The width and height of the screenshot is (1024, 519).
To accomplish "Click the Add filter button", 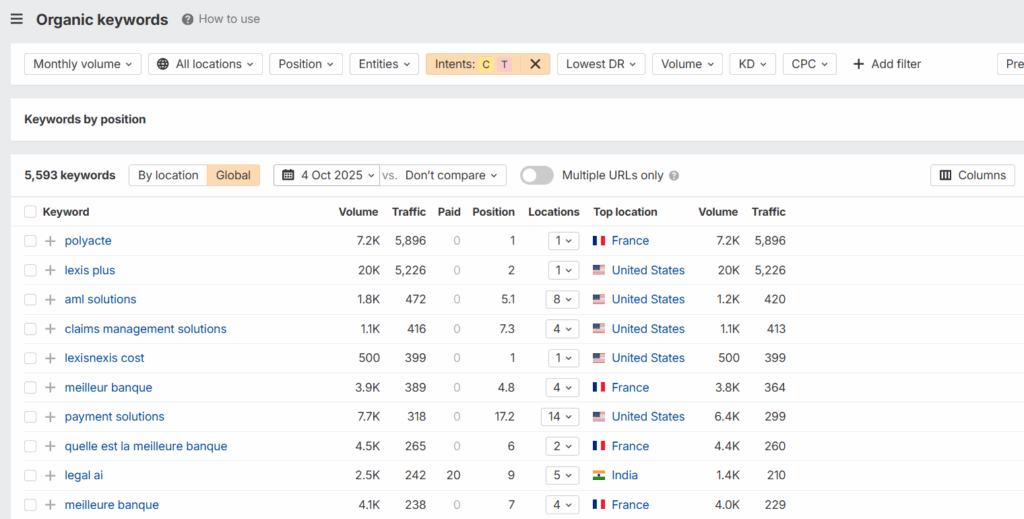I will (x=886, y=64).
